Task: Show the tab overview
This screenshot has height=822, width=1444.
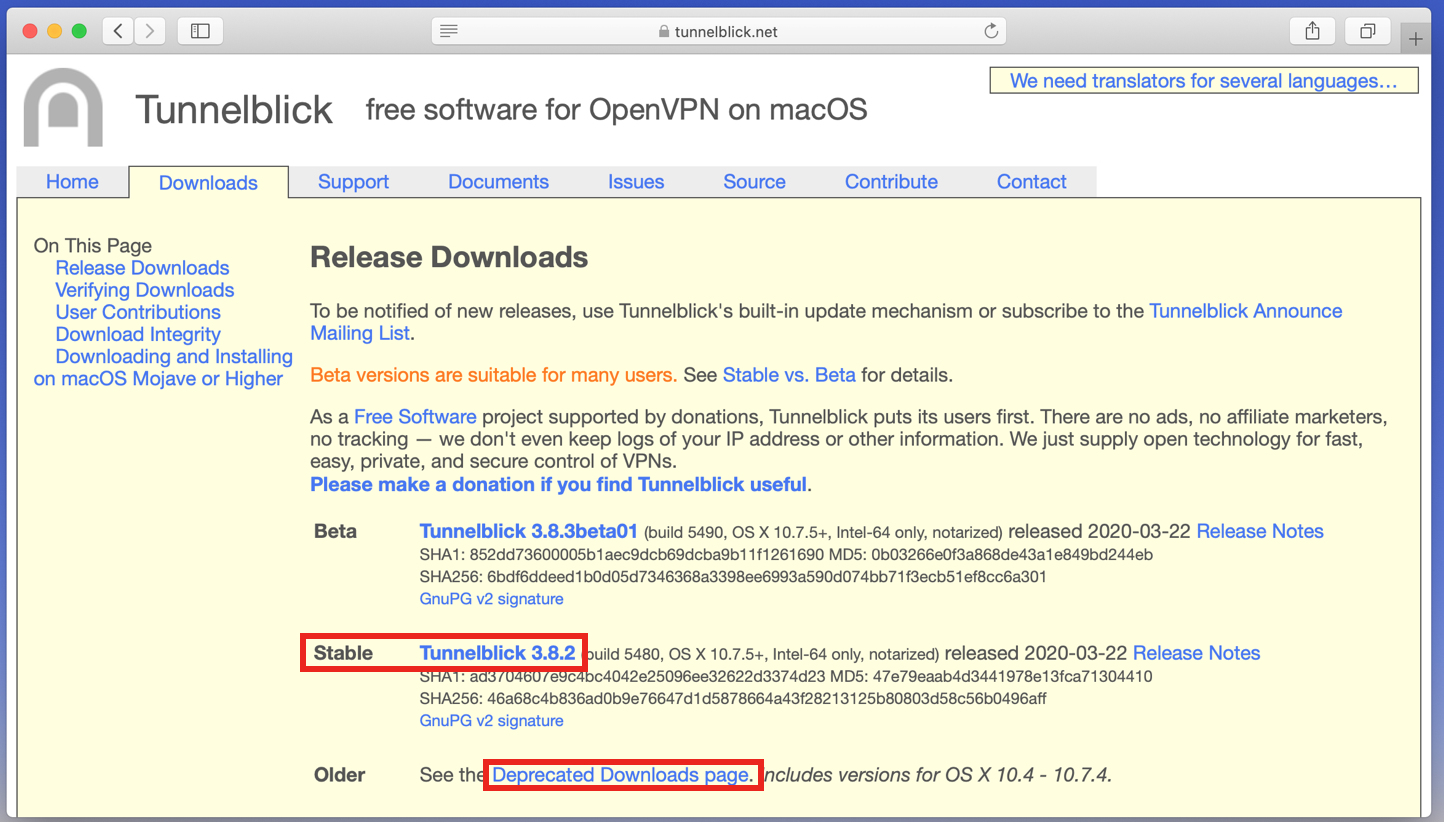Action: point(1368,31)
